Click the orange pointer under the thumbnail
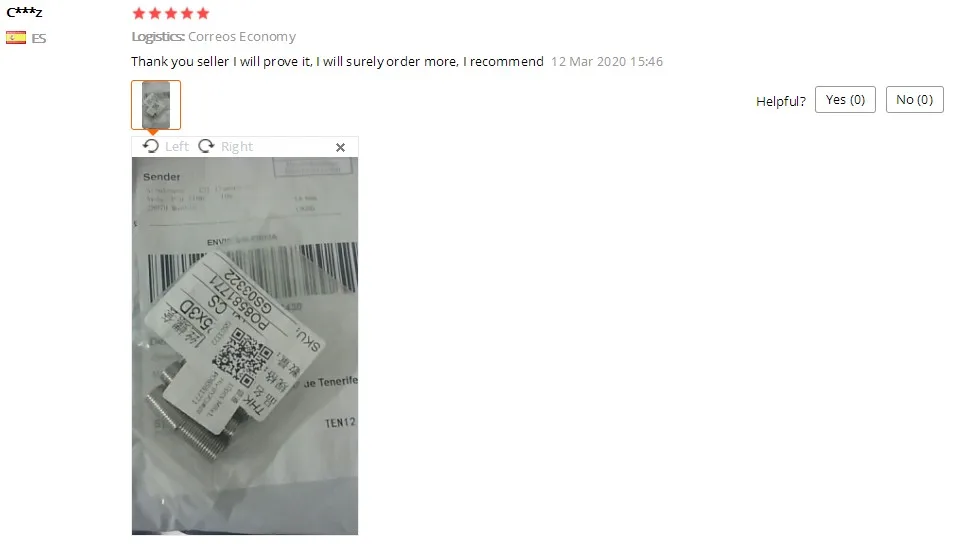Viewport: 954px width, 544px height. coord(153,132)
